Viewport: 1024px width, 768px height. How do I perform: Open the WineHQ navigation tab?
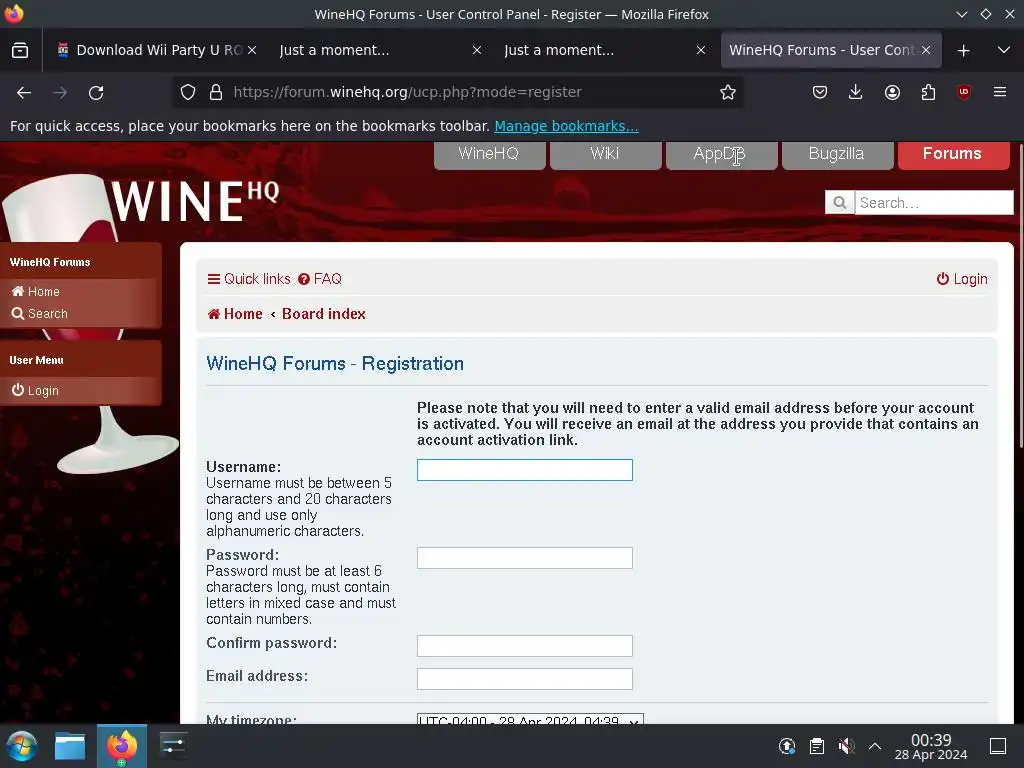(x=489, y=155)
